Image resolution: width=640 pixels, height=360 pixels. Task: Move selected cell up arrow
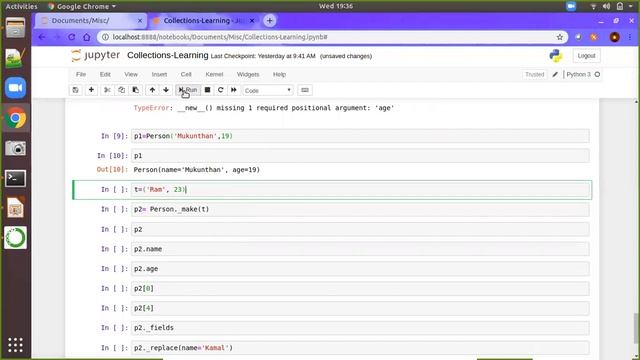pos(152,90)
